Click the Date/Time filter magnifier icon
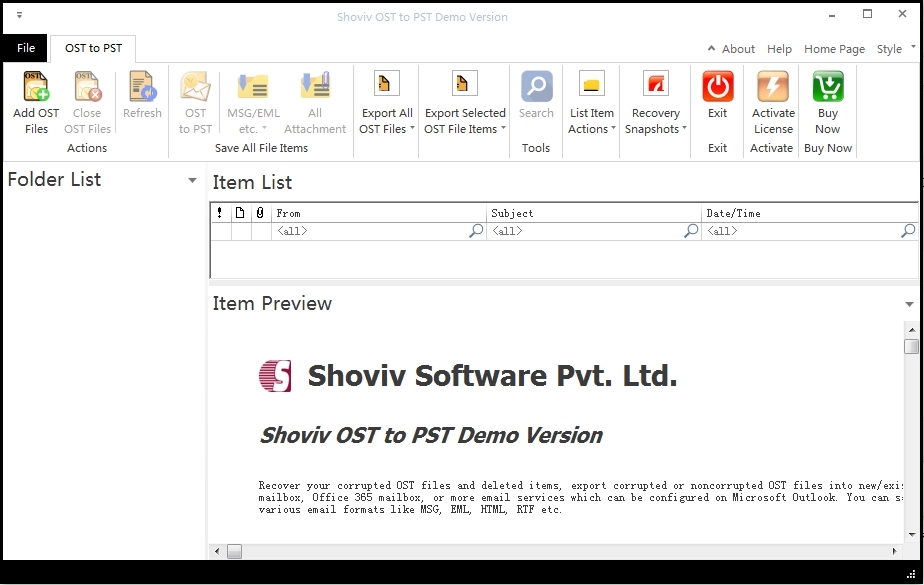Viewport: 924px width, 585px height. pos(908,231)
